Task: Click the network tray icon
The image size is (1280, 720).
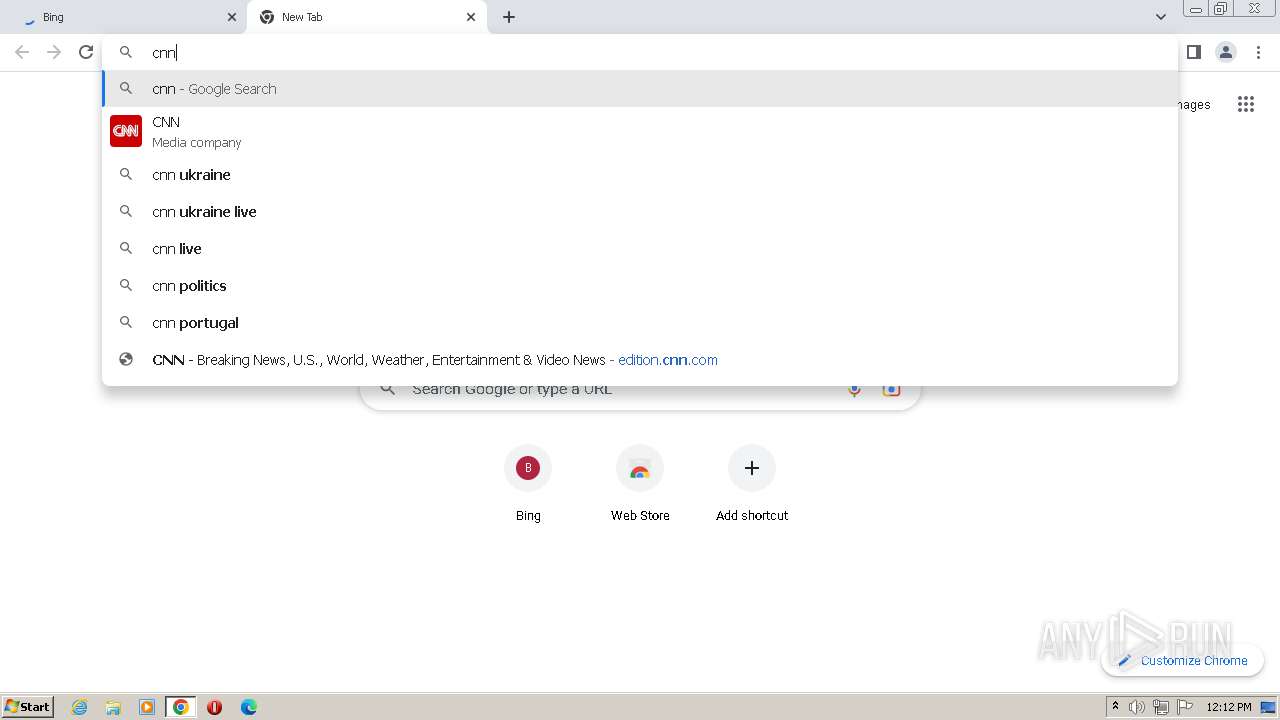Action: (1161, 707)
